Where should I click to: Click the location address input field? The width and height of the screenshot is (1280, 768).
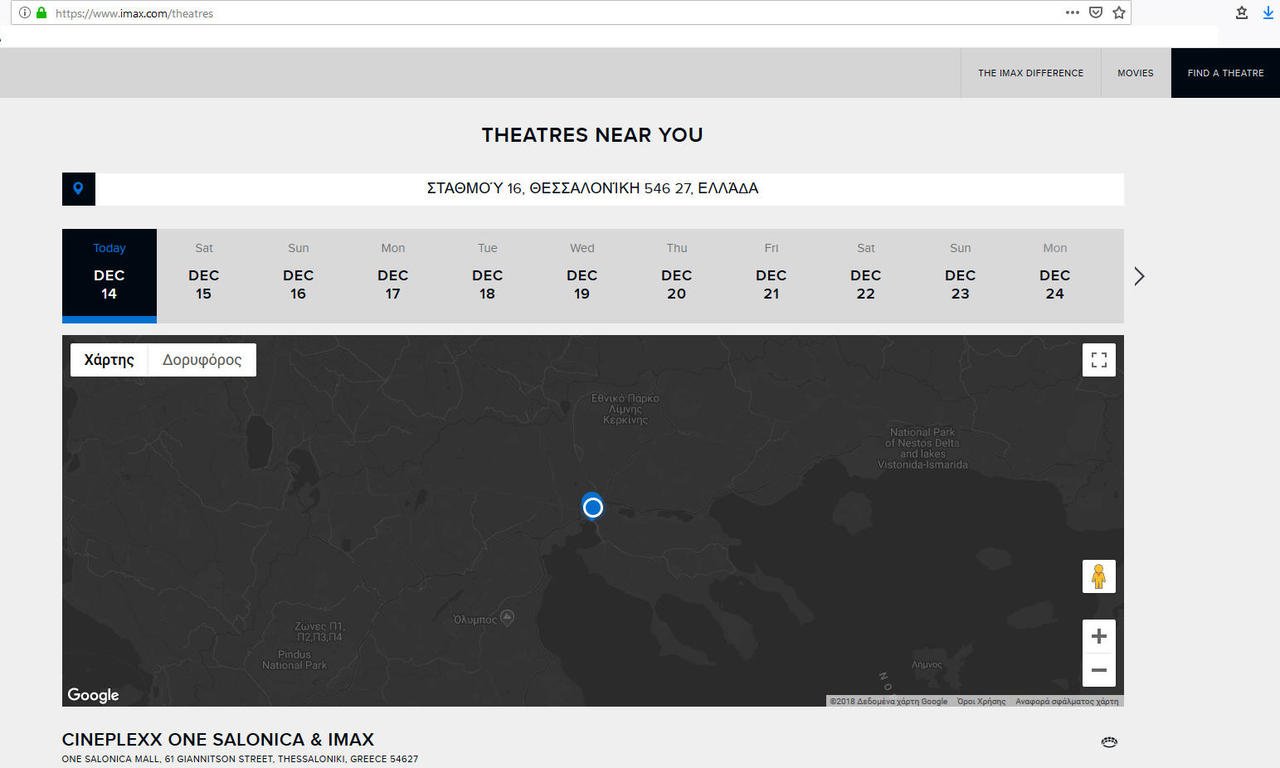609,188
